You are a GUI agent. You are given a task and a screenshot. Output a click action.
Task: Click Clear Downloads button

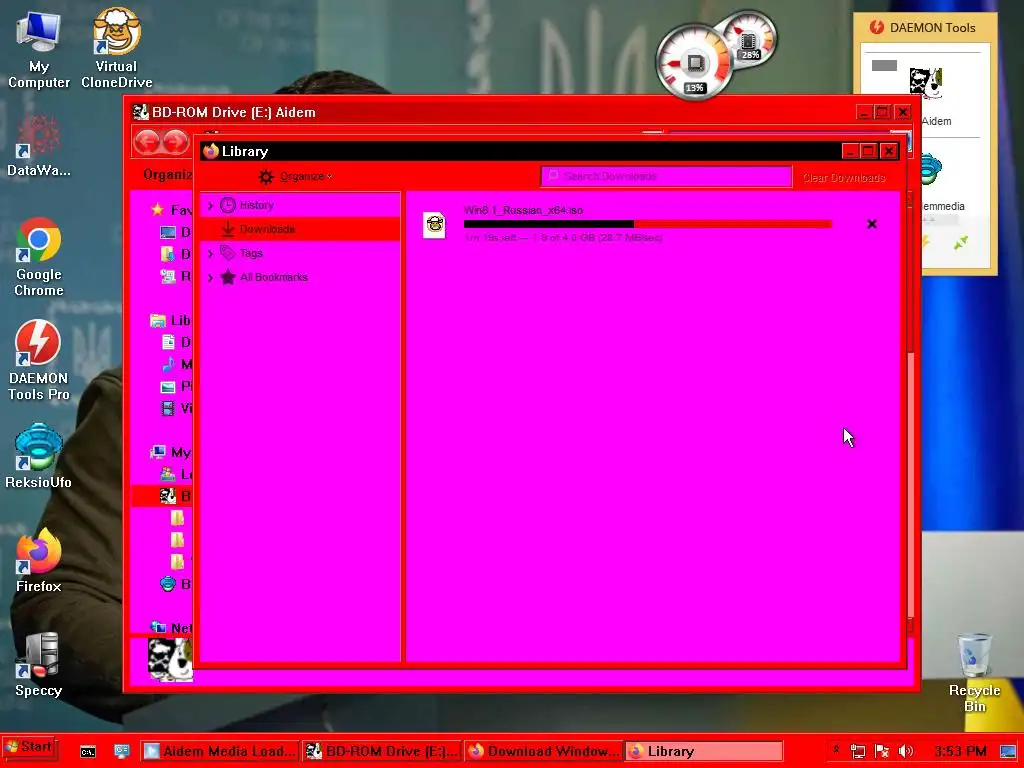coord(844,178)
